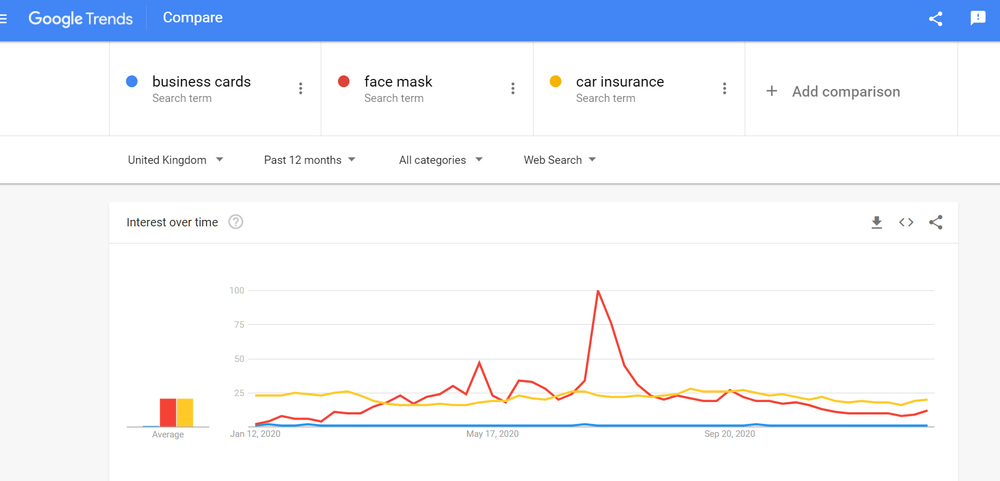1000x481 pixels.
Task: Select the Compare page title
Action: 192,18
